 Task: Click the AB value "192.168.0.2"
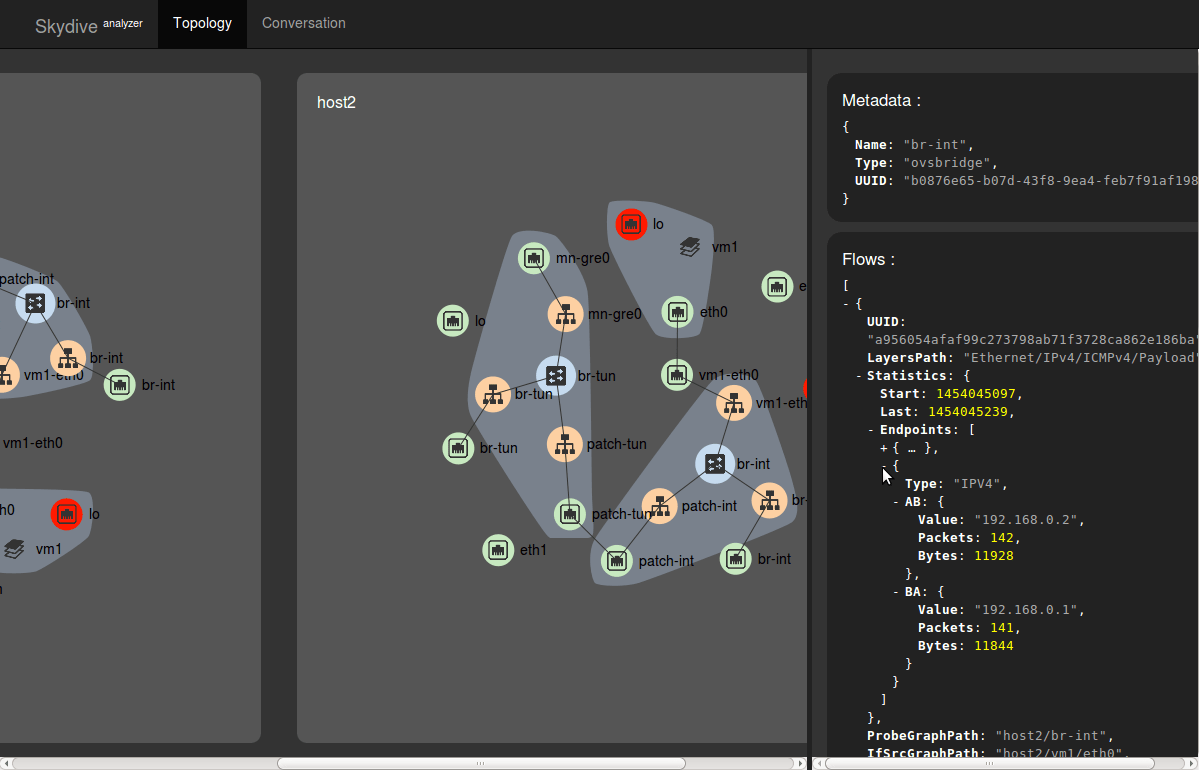pos(1028,520)
